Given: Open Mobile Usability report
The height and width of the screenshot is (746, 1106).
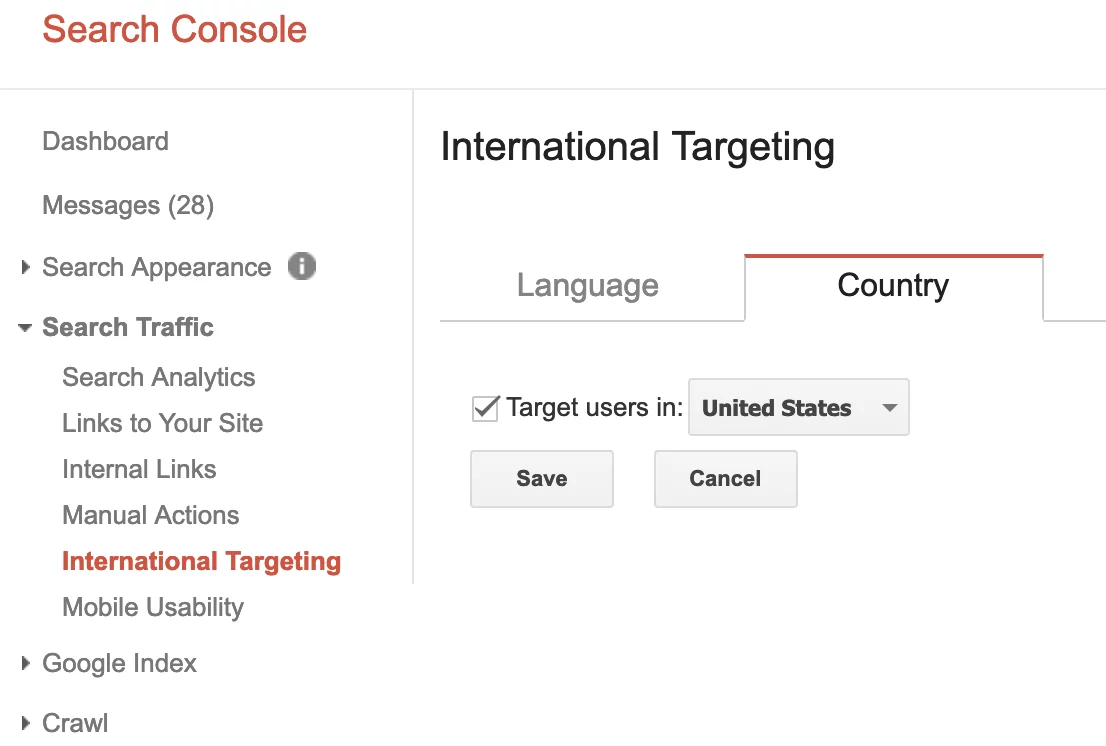Looking at the screenshot, I should tap(152, 608).
